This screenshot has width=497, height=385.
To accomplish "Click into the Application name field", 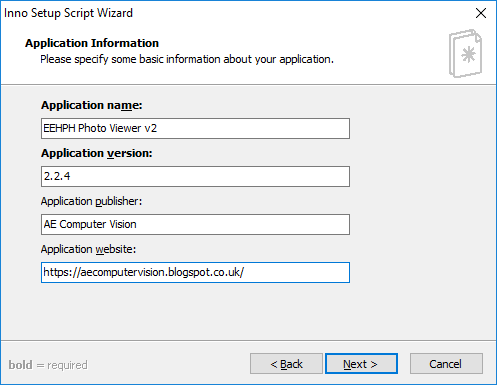I will (x=195, y=128).
